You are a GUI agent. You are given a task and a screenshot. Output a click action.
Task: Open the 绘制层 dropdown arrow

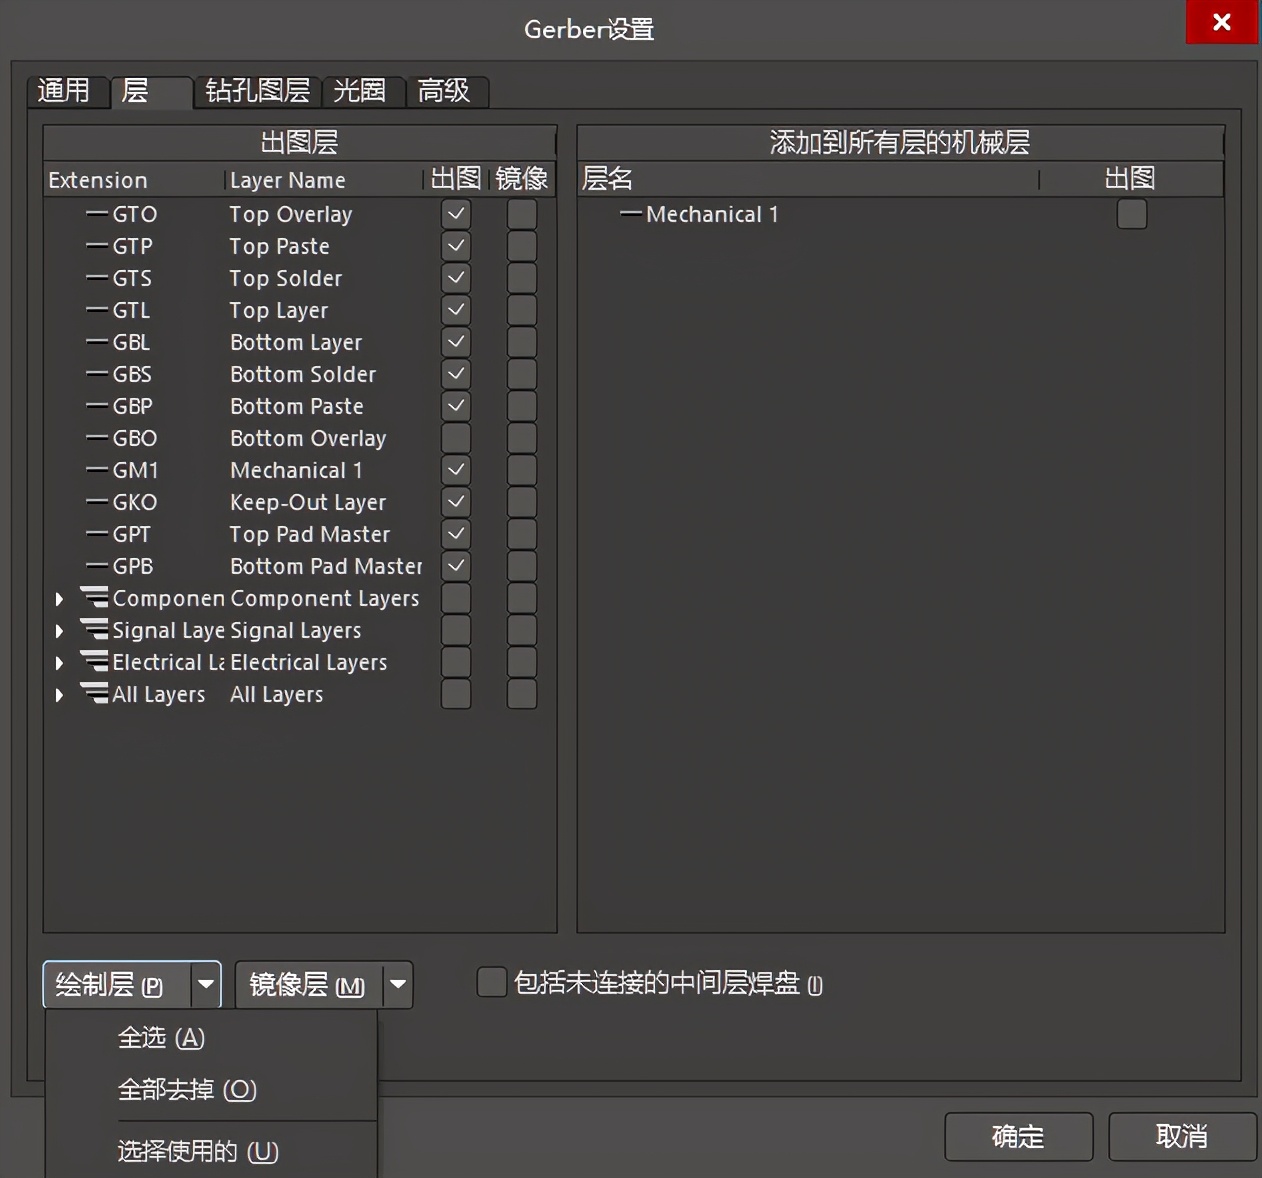tap(206, 985)
